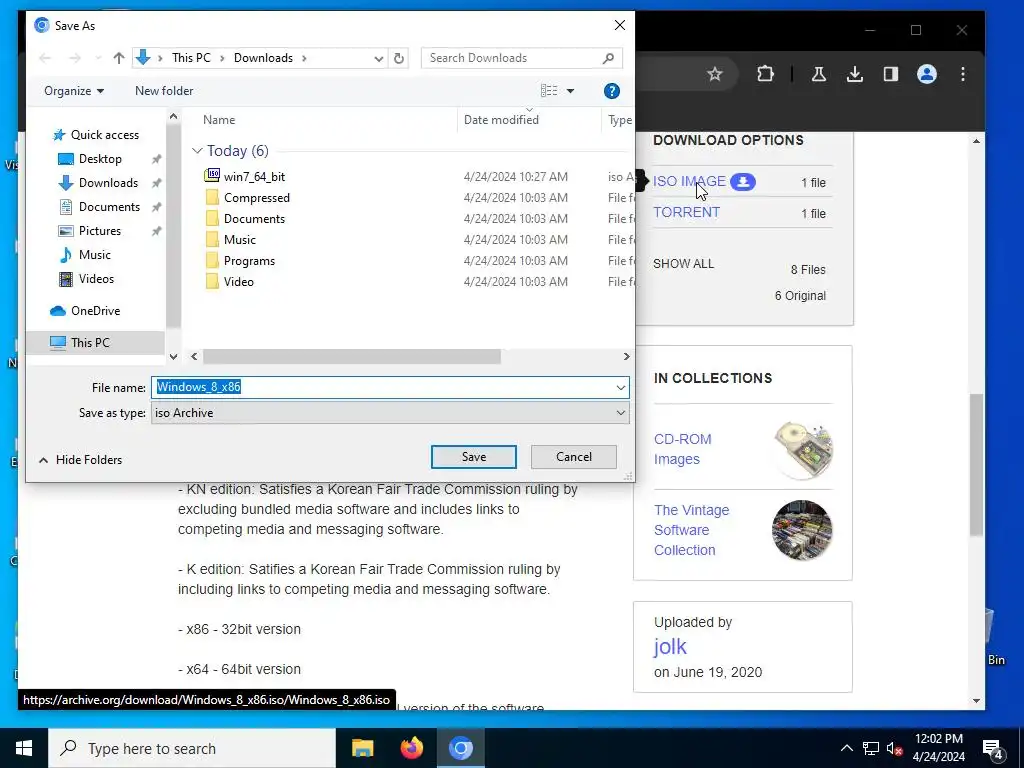Open CD-ROM Images collection link

coord(682,449)
